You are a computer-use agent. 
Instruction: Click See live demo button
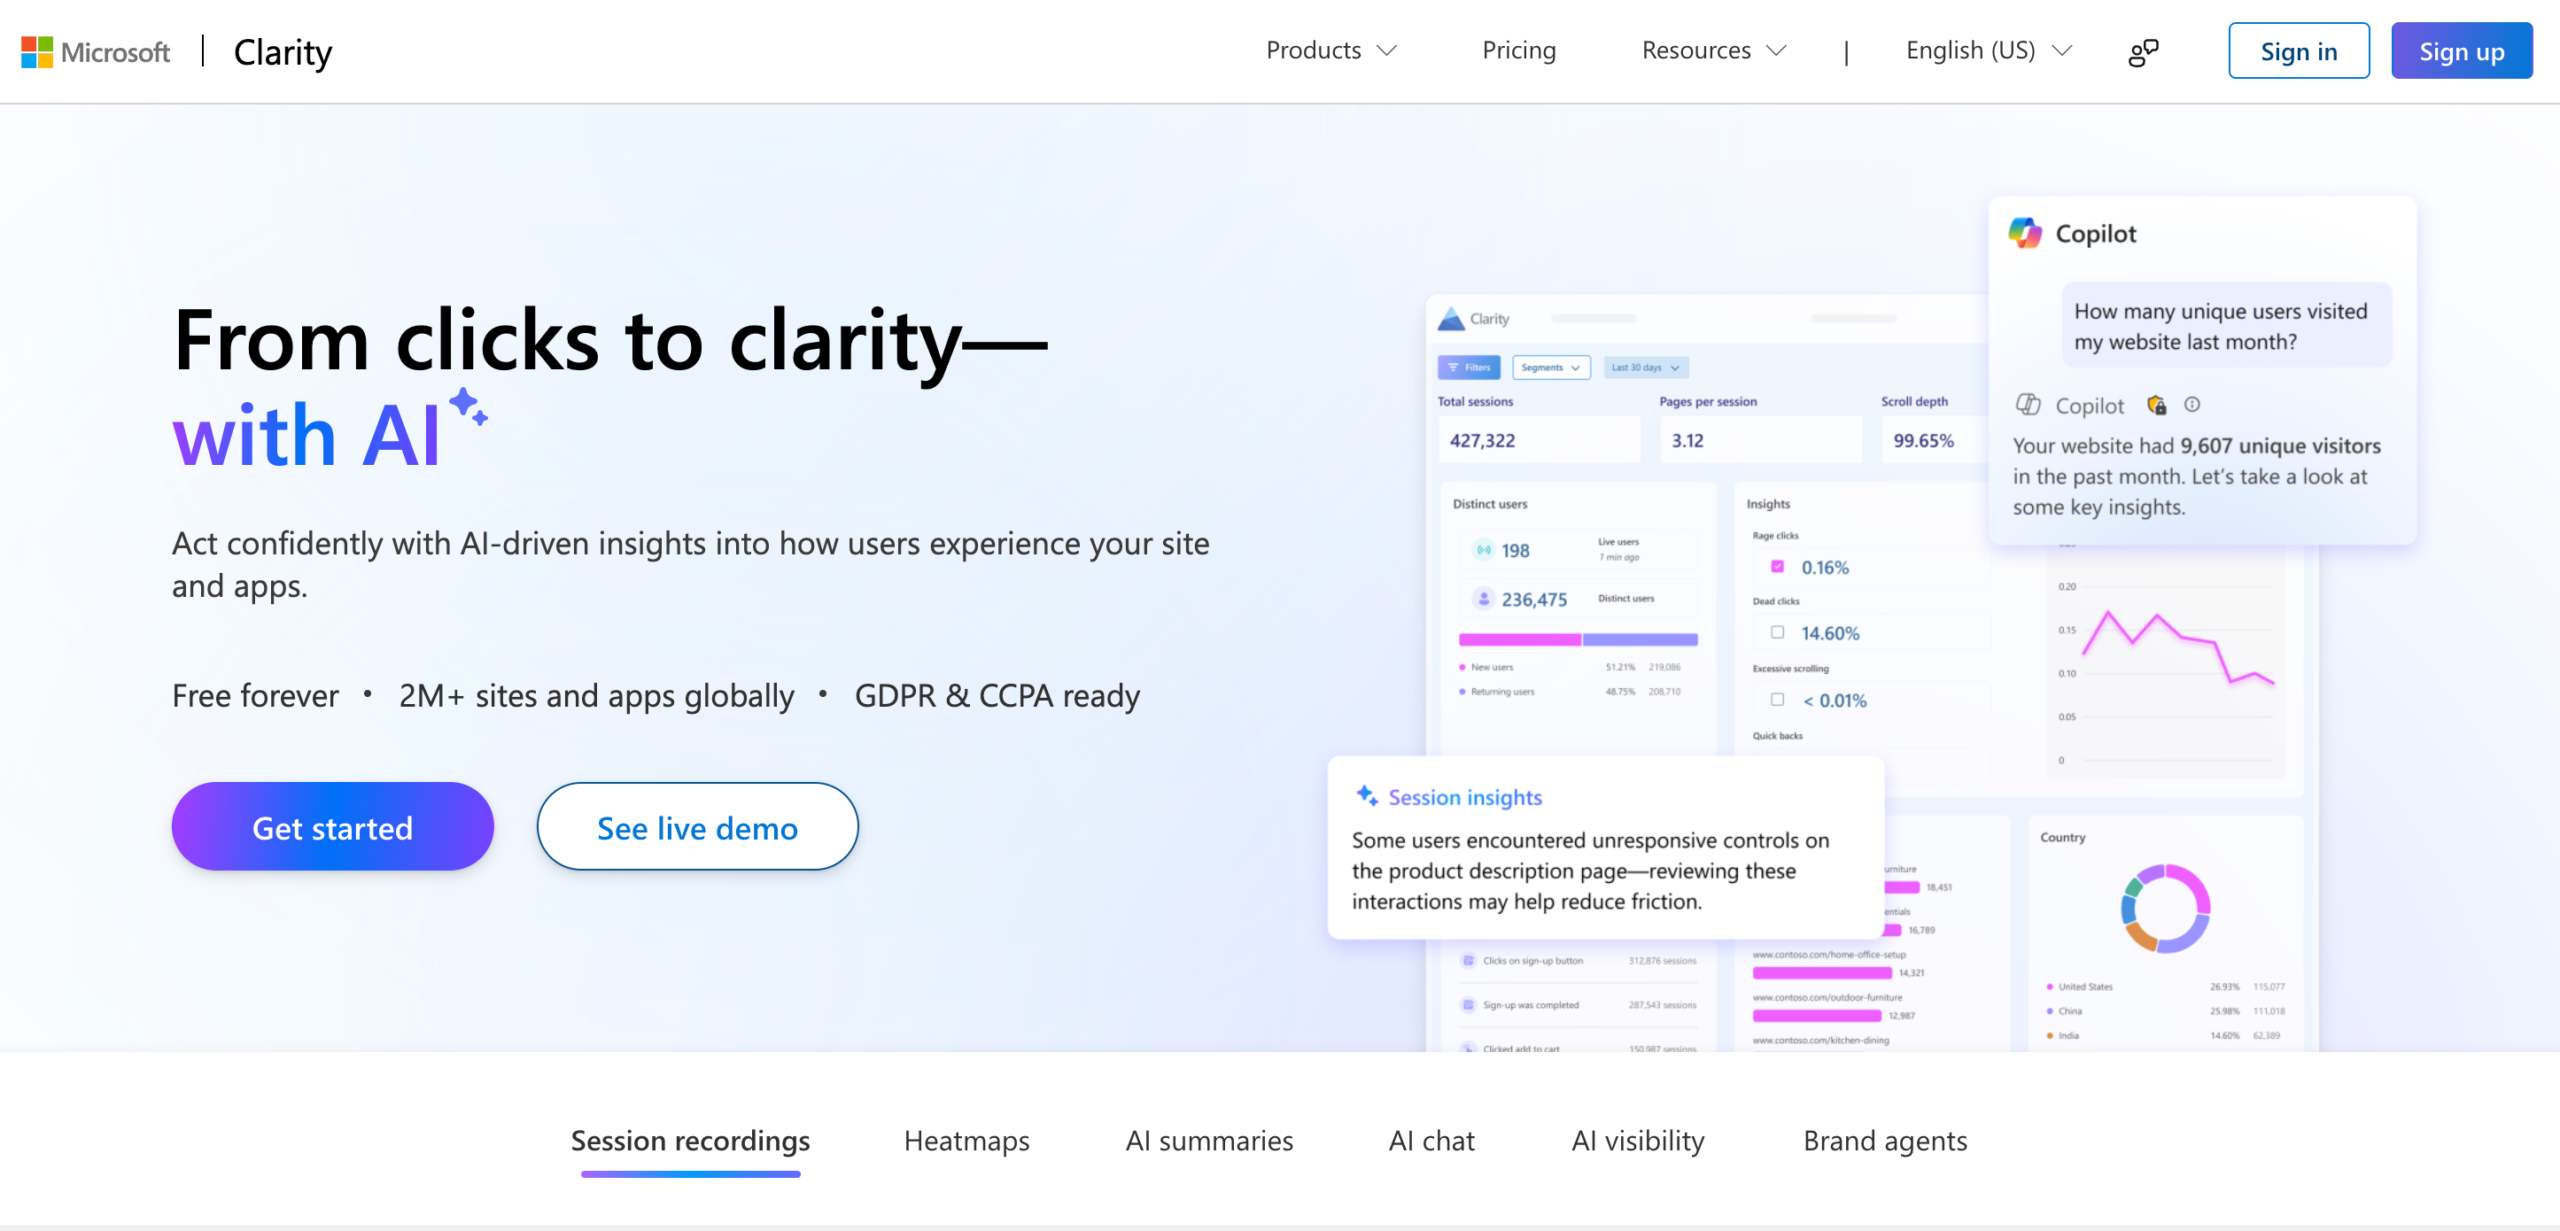[698, 827]
